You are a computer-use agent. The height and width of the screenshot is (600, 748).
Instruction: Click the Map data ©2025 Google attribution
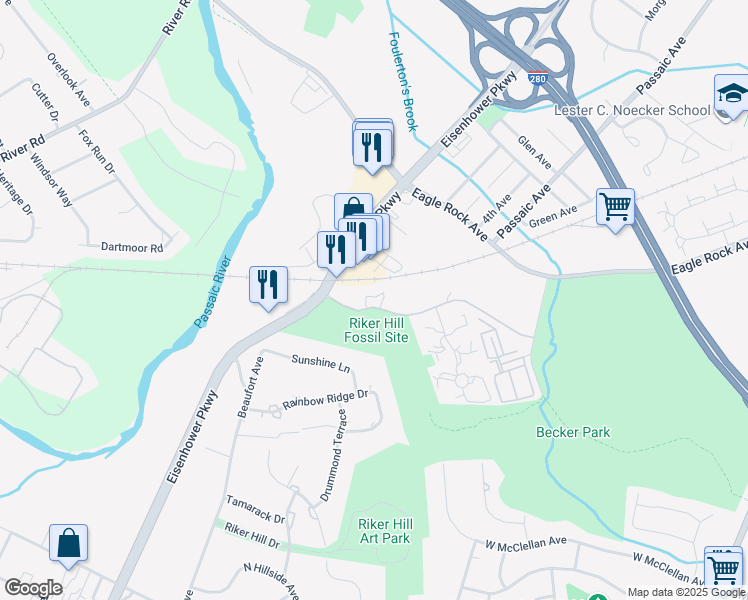pos(687,593)
